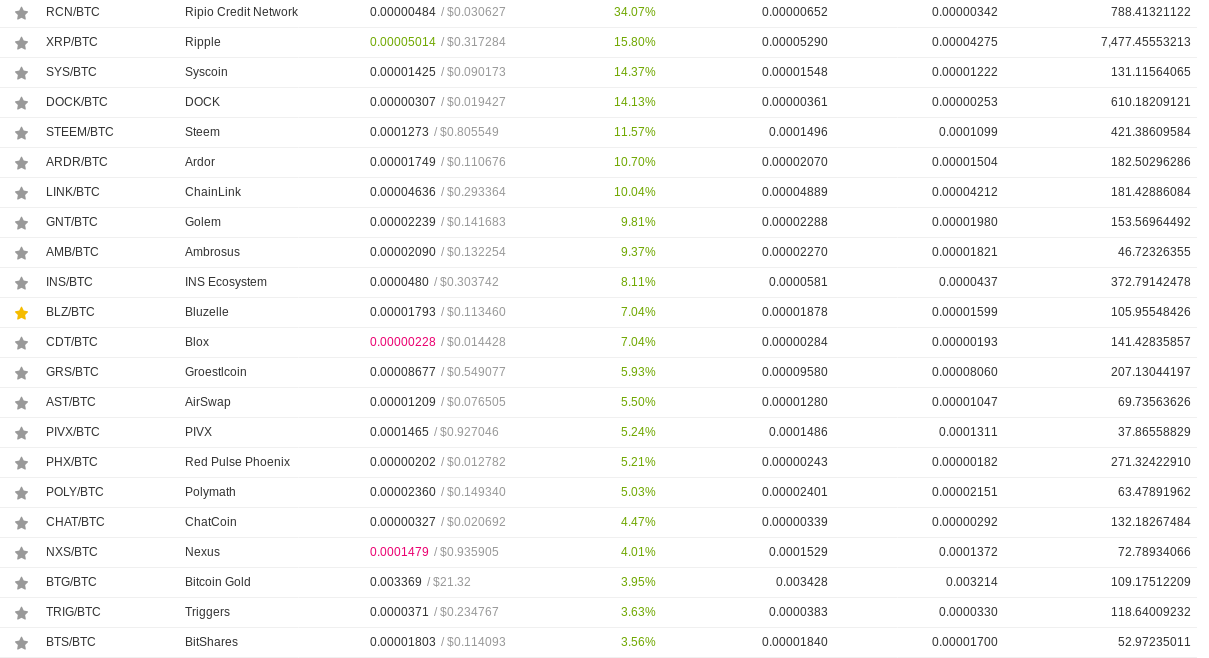Star the CDT/BTC row
Screen dimensions: 1209x658
pos(21,343)
